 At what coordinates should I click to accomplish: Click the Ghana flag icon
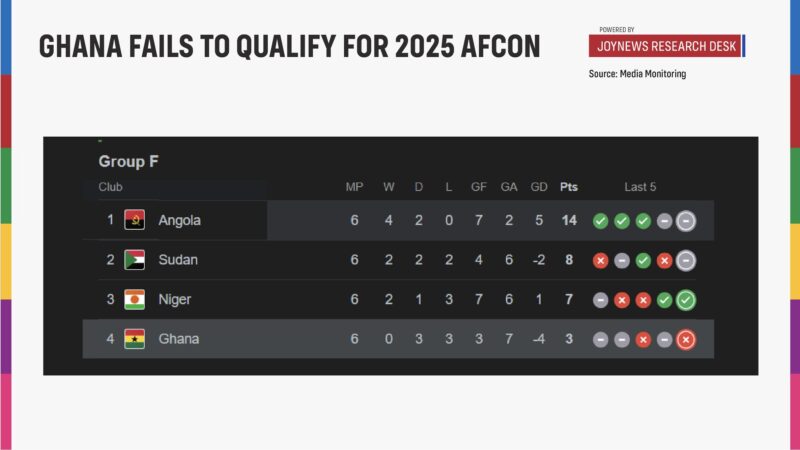[x=134, y=339]
